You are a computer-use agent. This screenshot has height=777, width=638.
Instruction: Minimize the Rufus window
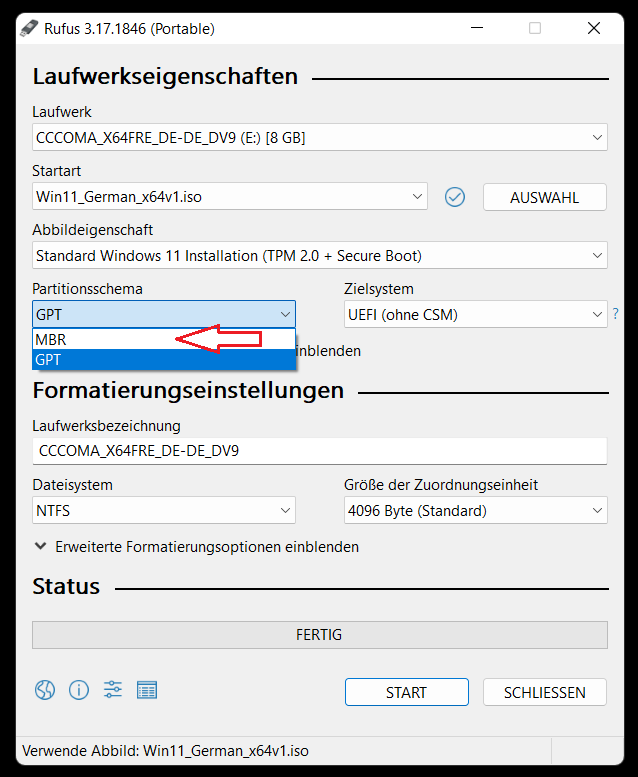tap(476, 28)
